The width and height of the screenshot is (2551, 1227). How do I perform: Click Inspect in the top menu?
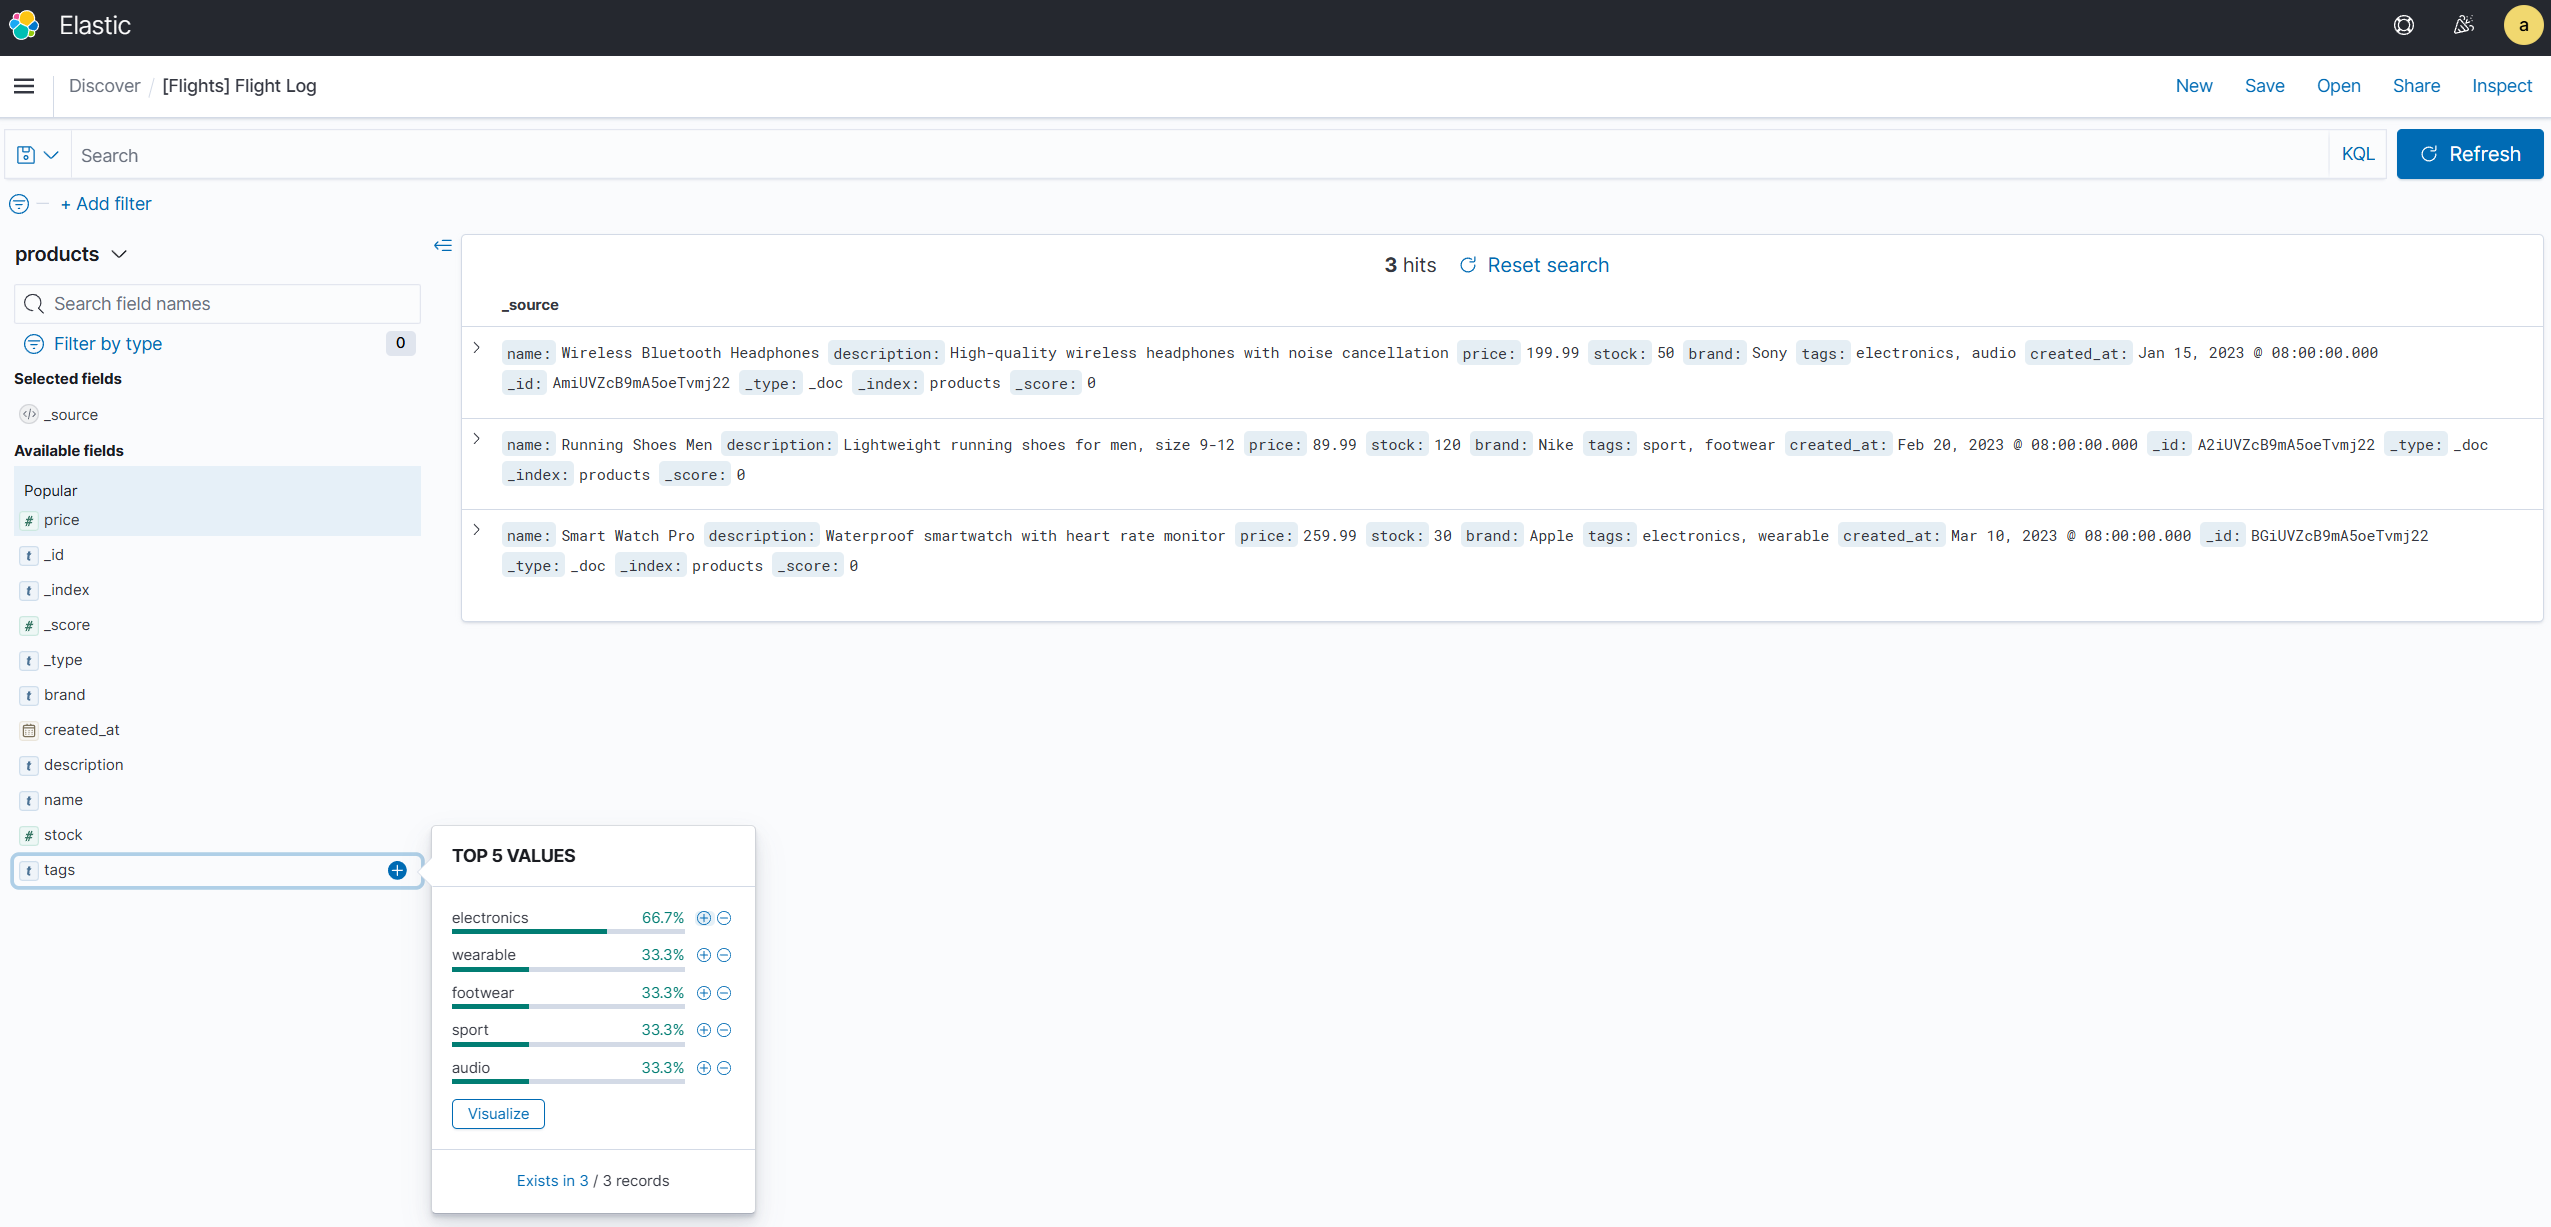pyautogui.click(x=2501, y=86)
